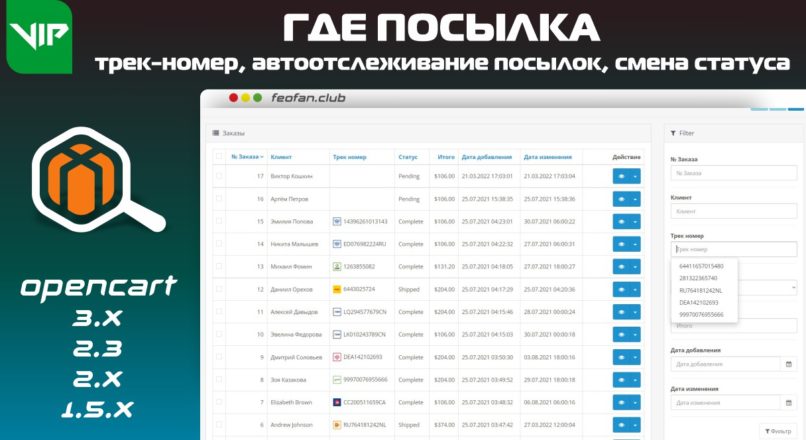
Task: Check the box for order 17
Action: click(219, 176)
